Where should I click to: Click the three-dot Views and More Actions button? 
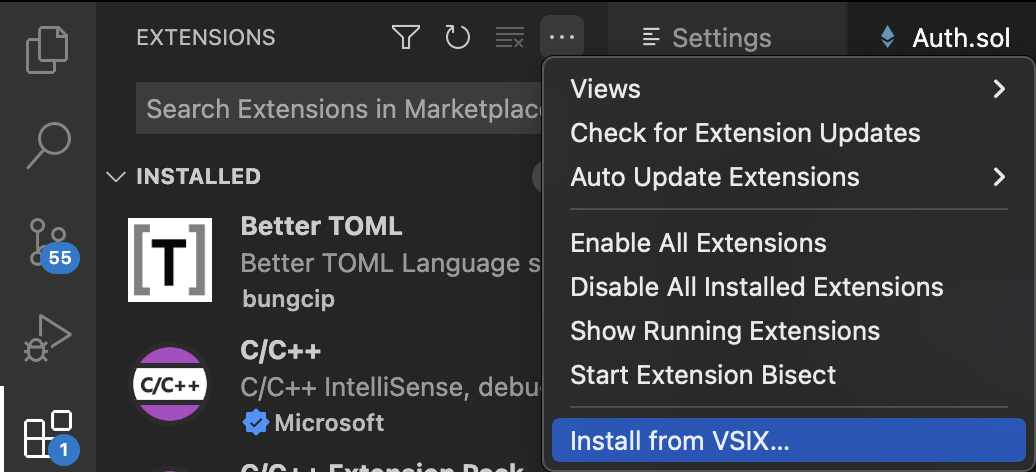(x=562, y=37)
